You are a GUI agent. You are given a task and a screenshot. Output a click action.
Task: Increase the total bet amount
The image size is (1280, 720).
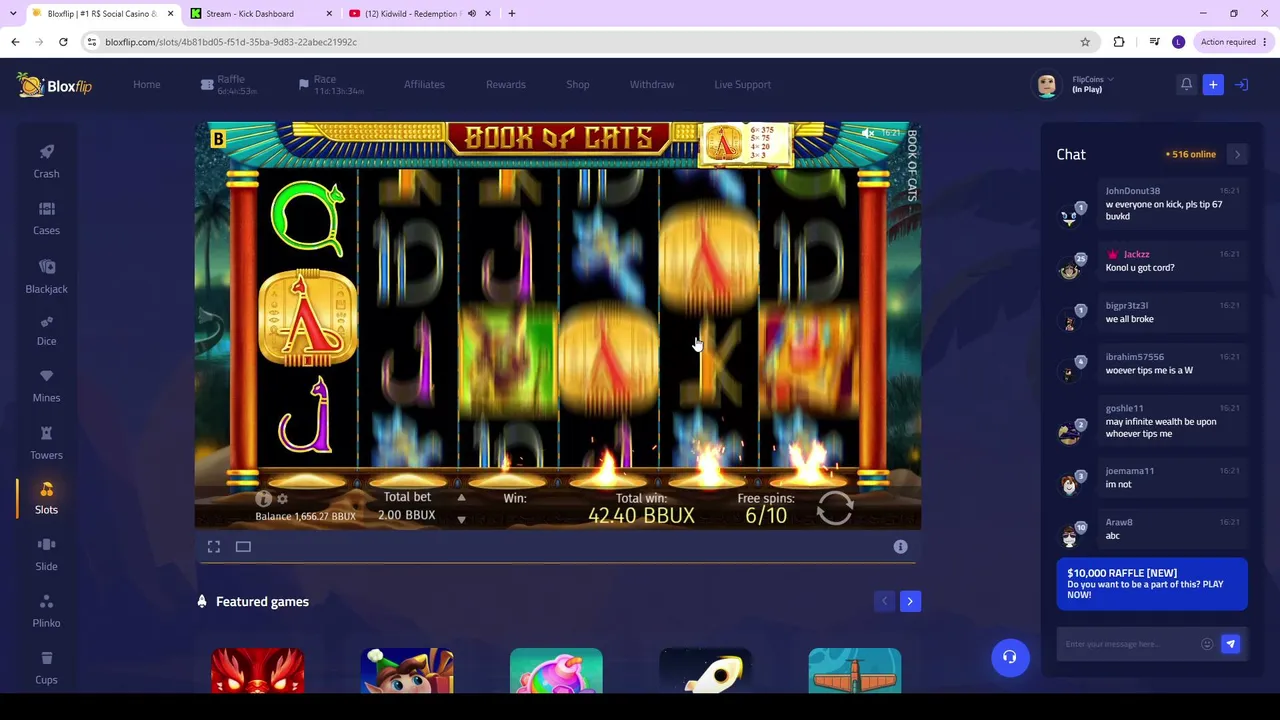click(x=461, y=498)
